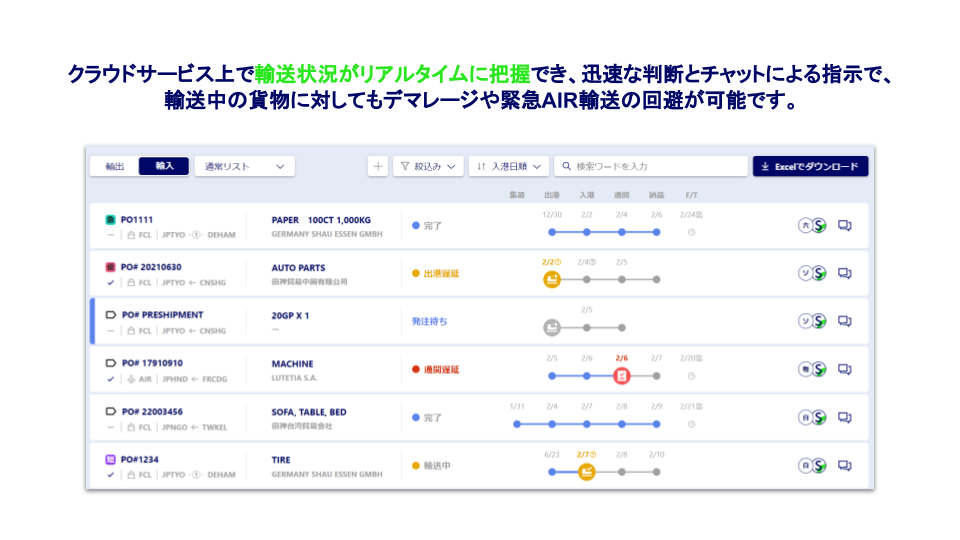Click the TIRE cargo name

coord(281,460)
